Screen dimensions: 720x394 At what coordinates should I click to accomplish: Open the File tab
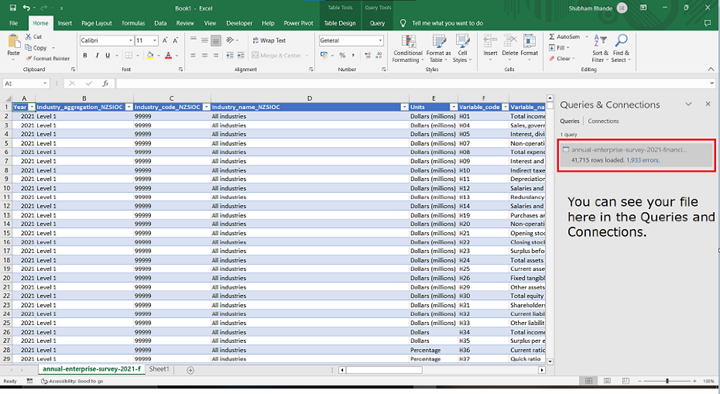click(13, 23)
